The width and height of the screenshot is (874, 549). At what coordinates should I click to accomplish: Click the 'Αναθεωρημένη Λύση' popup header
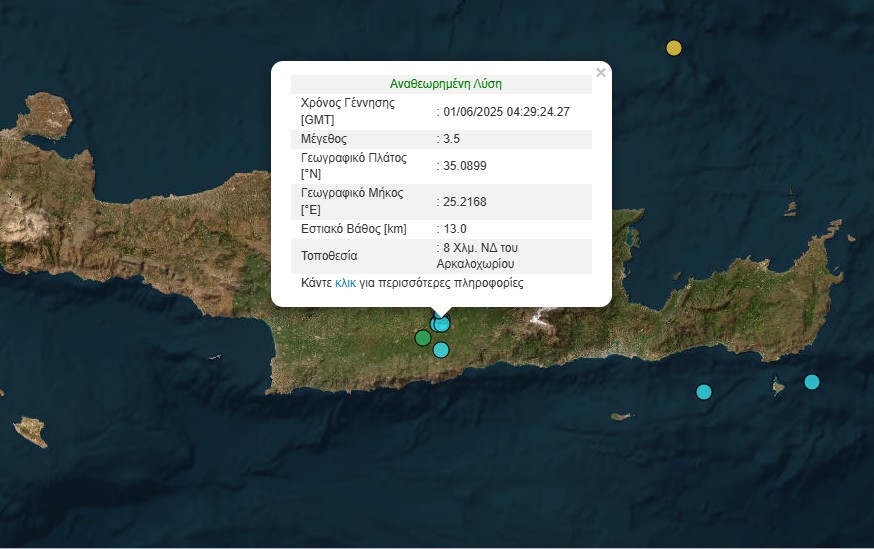click(445, 84)
